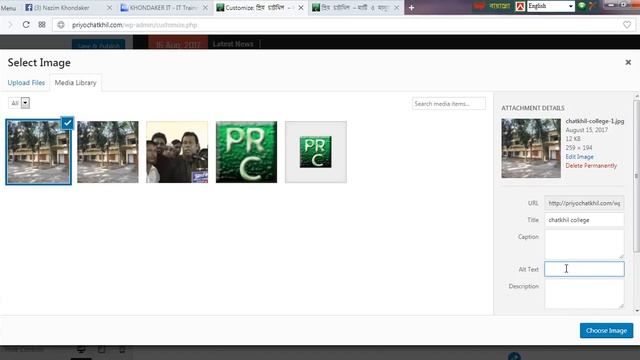This screenshot has width=640, height=360.
Task: Bookmark page with the heart icon
Action: (x=627, y=25)
